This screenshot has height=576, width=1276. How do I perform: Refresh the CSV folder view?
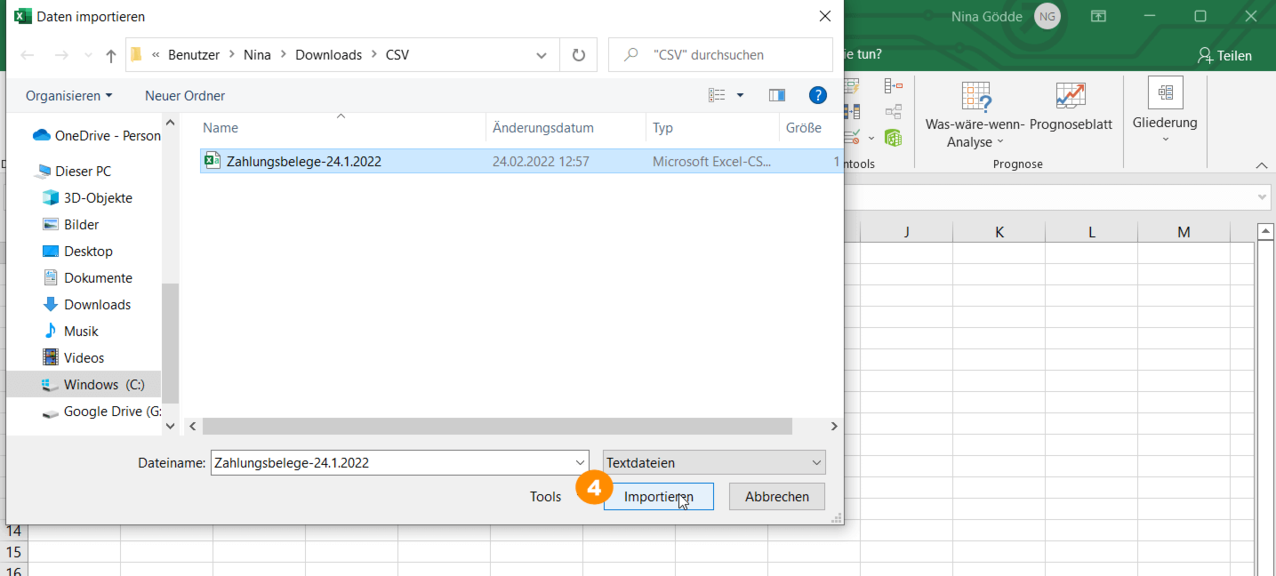(x=578, y=55)
